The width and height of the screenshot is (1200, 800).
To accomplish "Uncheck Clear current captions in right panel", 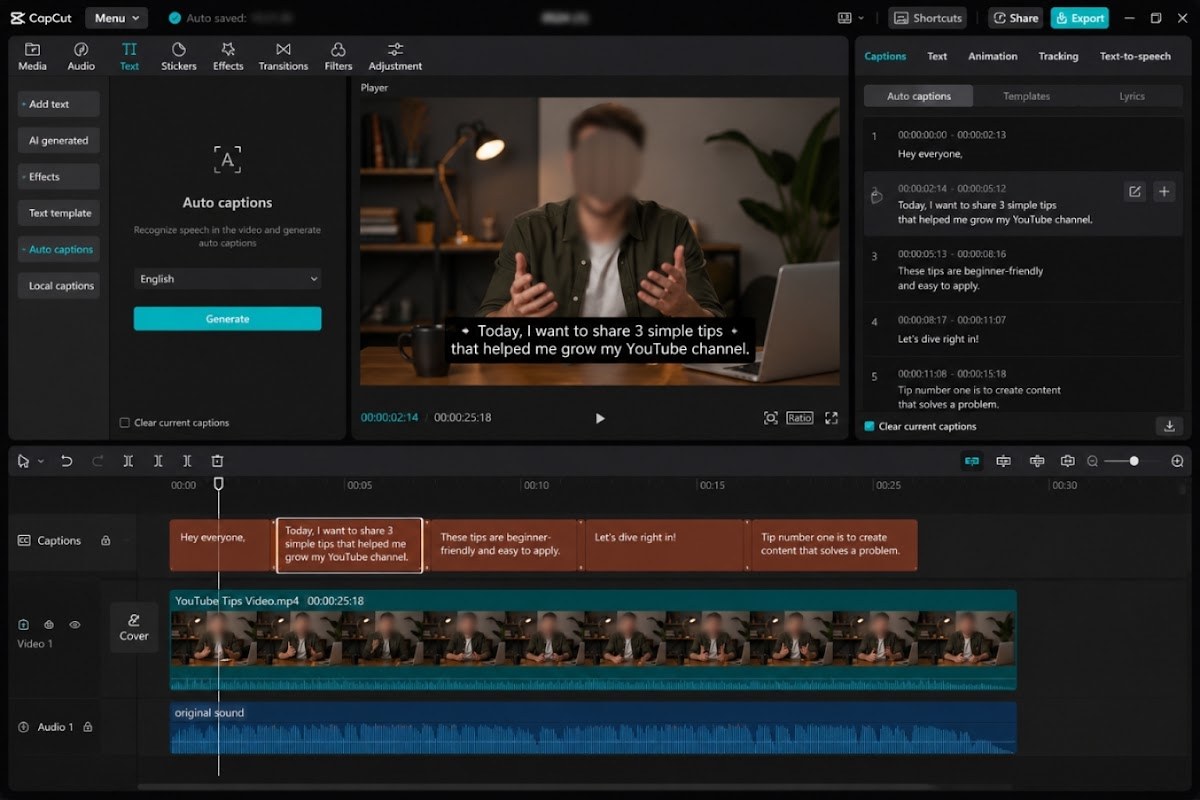I will (x=870, y=426).
